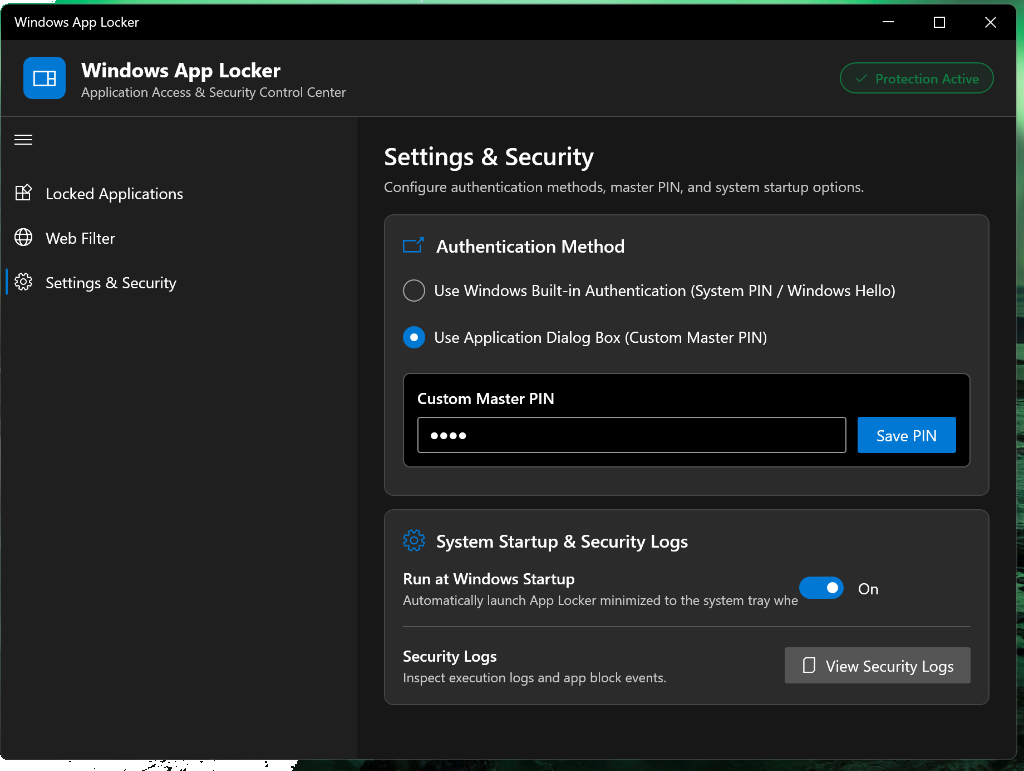The width and height of the screenshot is (1024, 771).
Task: Click 'Automatically launch App Locker minimized' description
Action: [x=600, y=601]
